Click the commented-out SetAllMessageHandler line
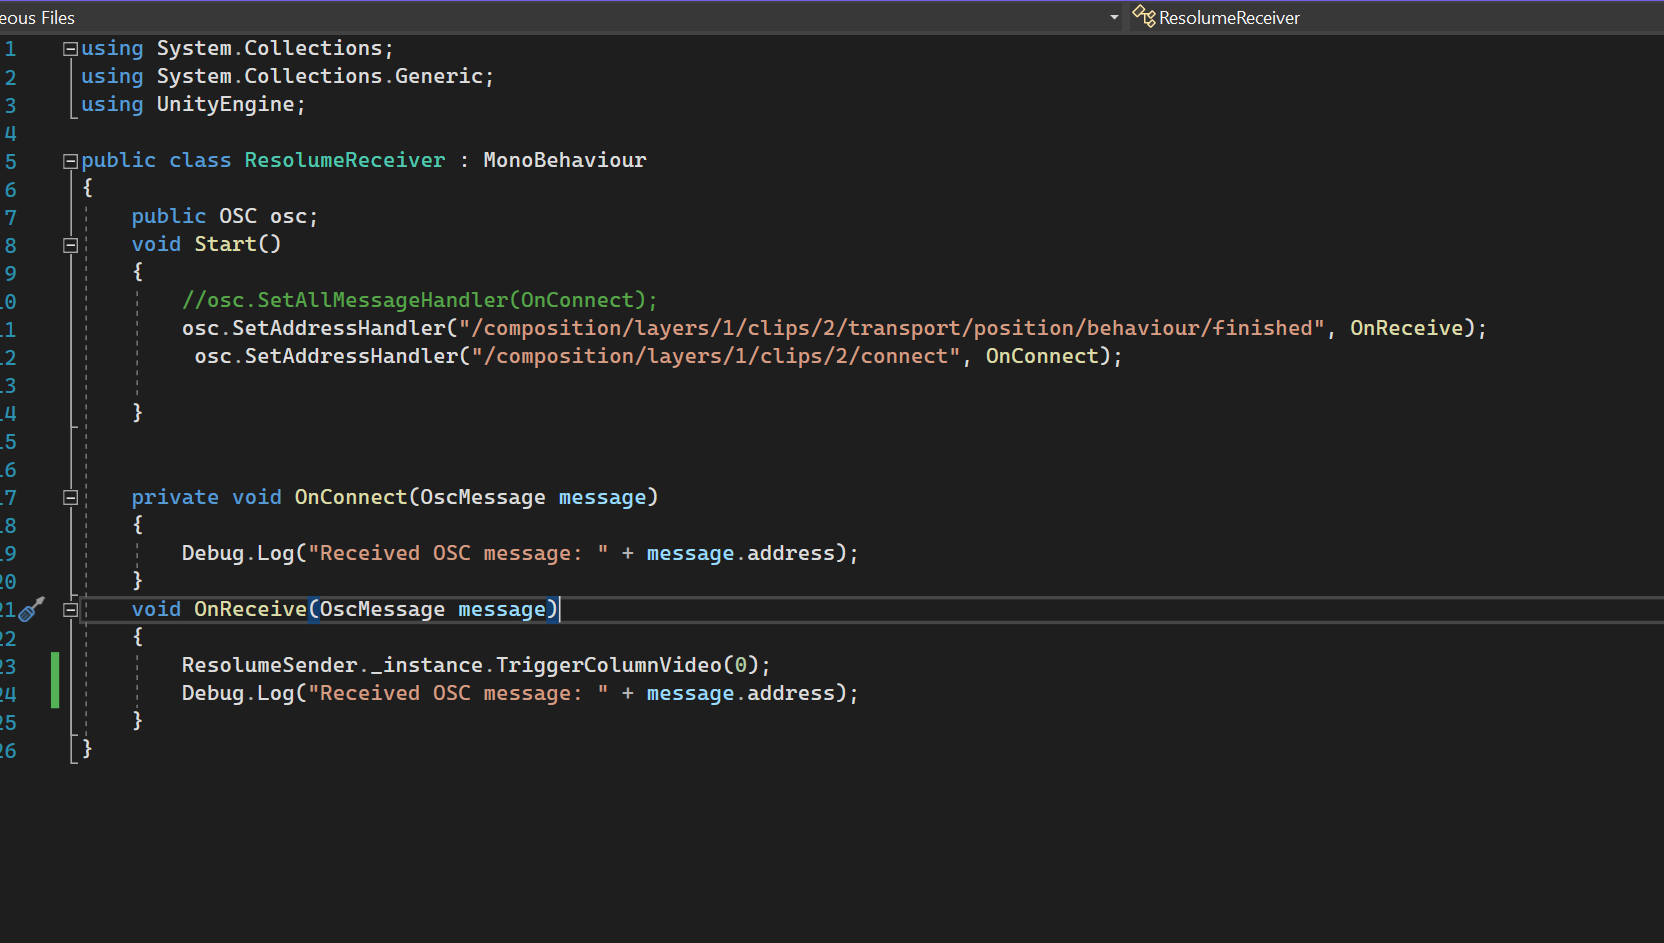The image size is (1664, 943). point(419,300)
